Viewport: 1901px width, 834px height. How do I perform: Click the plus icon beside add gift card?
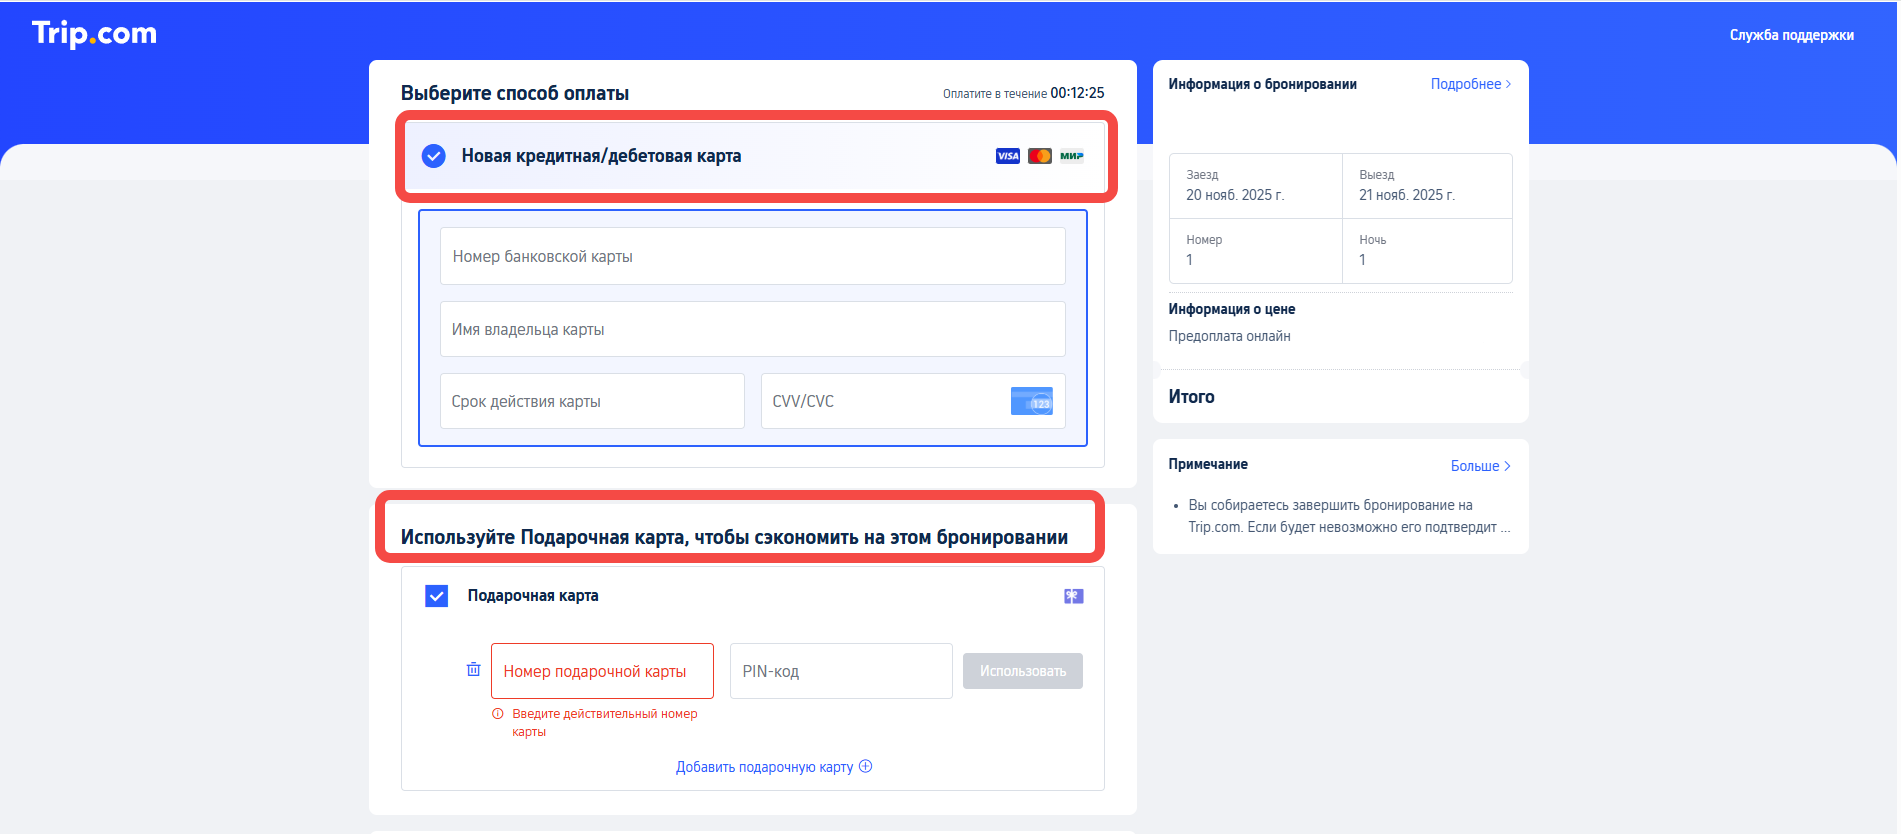[866, 766]
